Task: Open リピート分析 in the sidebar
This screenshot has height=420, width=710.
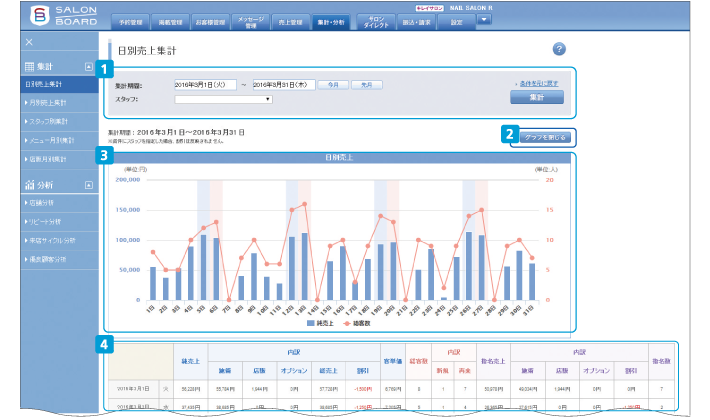Action: pos(44,222)
